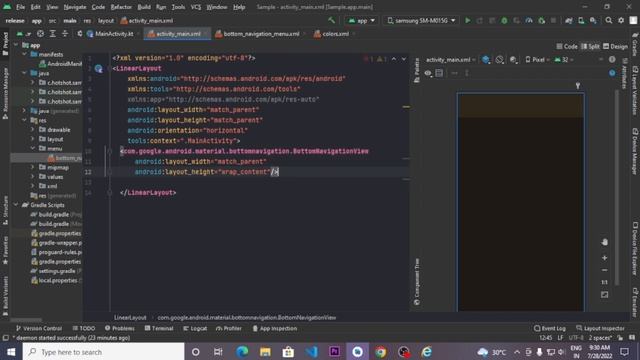Open the samsung SM-M015G device dropdown
Viewport: 640px width, 360px height.
pyautogui.click(x=421, y=20)
